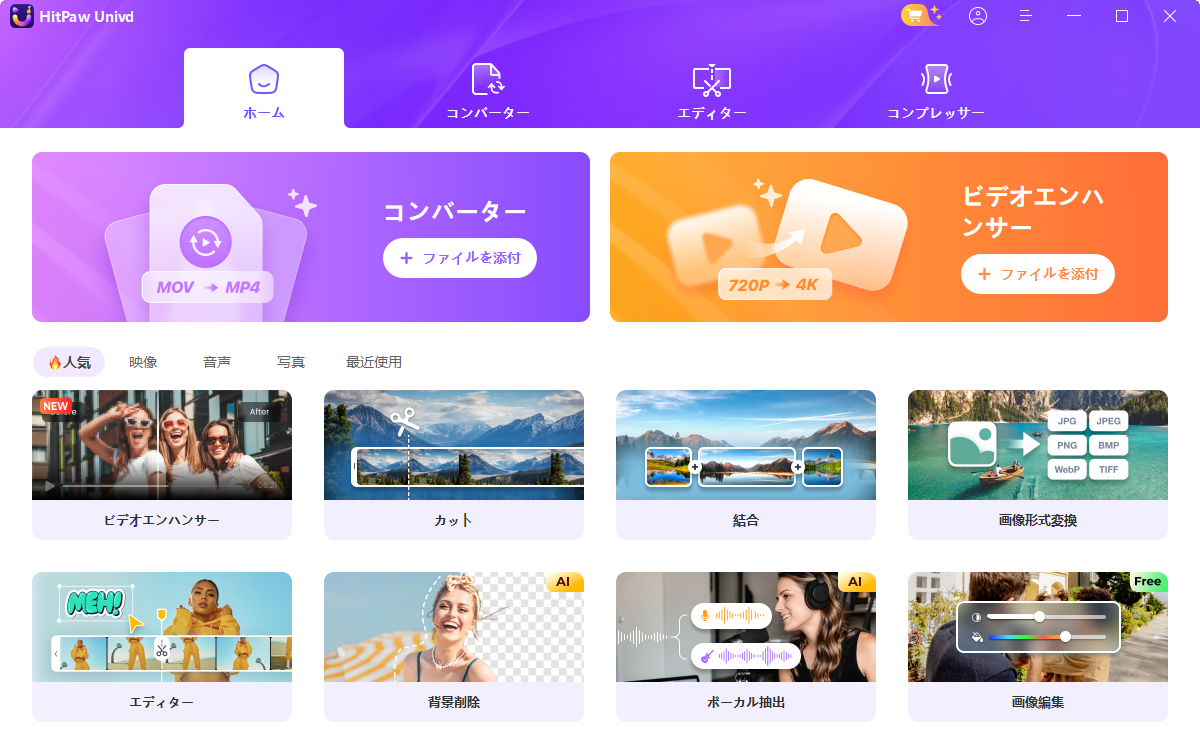Show the 最近使用 category tab
Image resolution: width=1200 pixels, height=740 pixels.
(x=374, y=362)
